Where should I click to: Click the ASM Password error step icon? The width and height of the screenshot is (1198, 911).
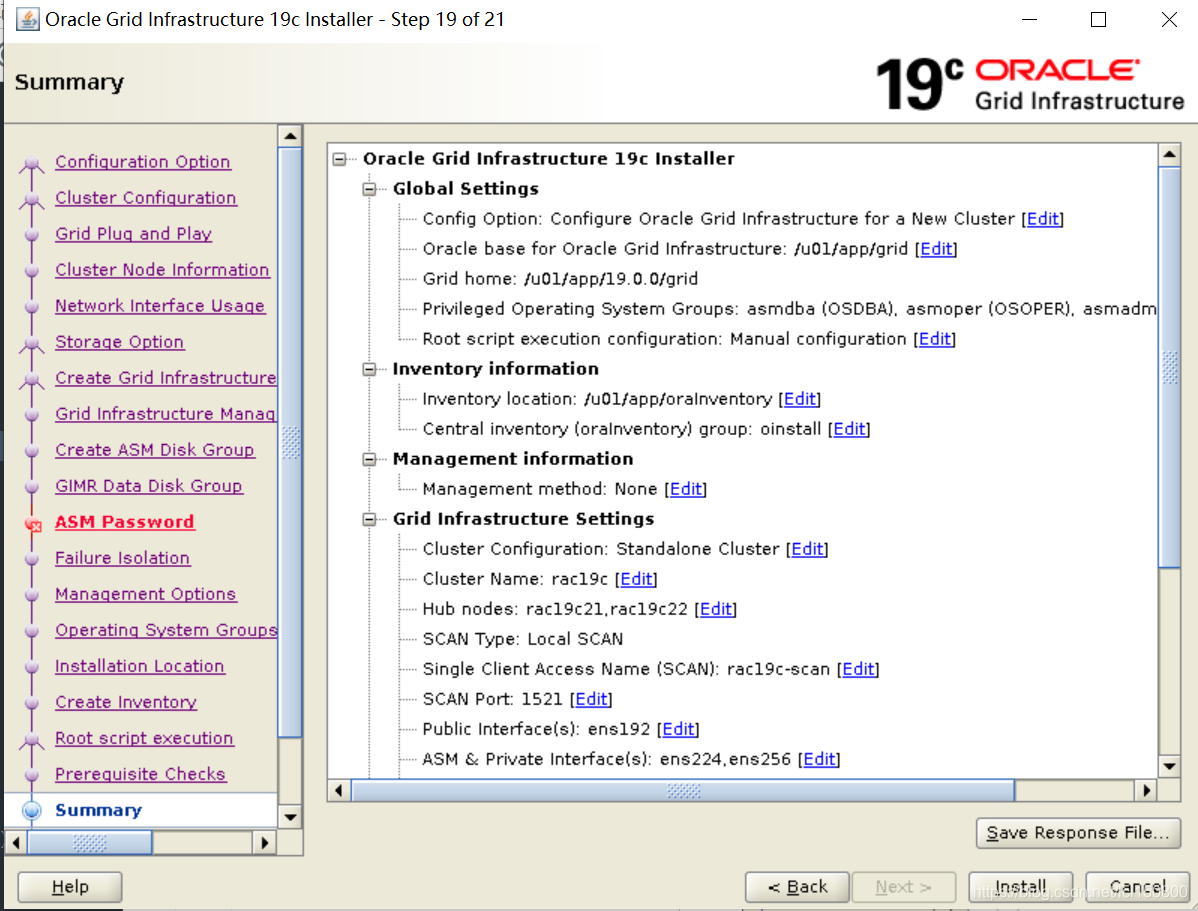click(x=33, y=524)
